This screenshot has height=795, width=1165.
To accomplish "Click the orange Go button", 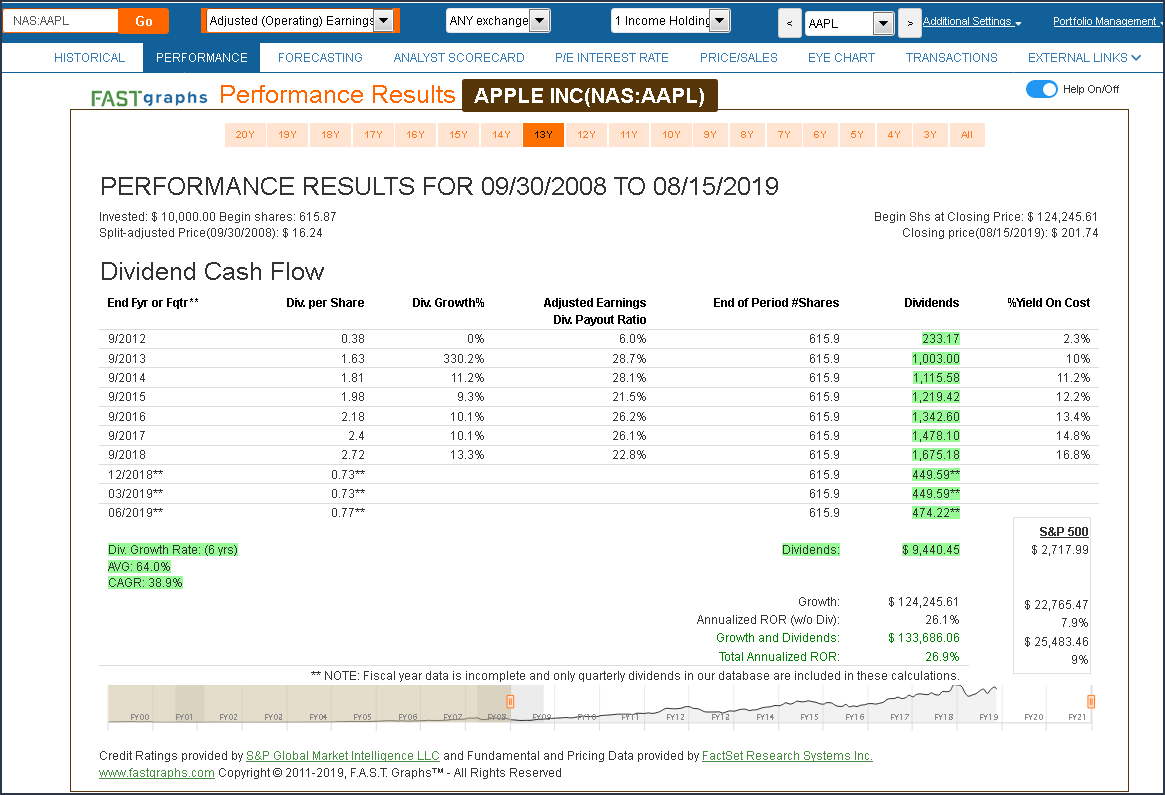I will [143, 21].
